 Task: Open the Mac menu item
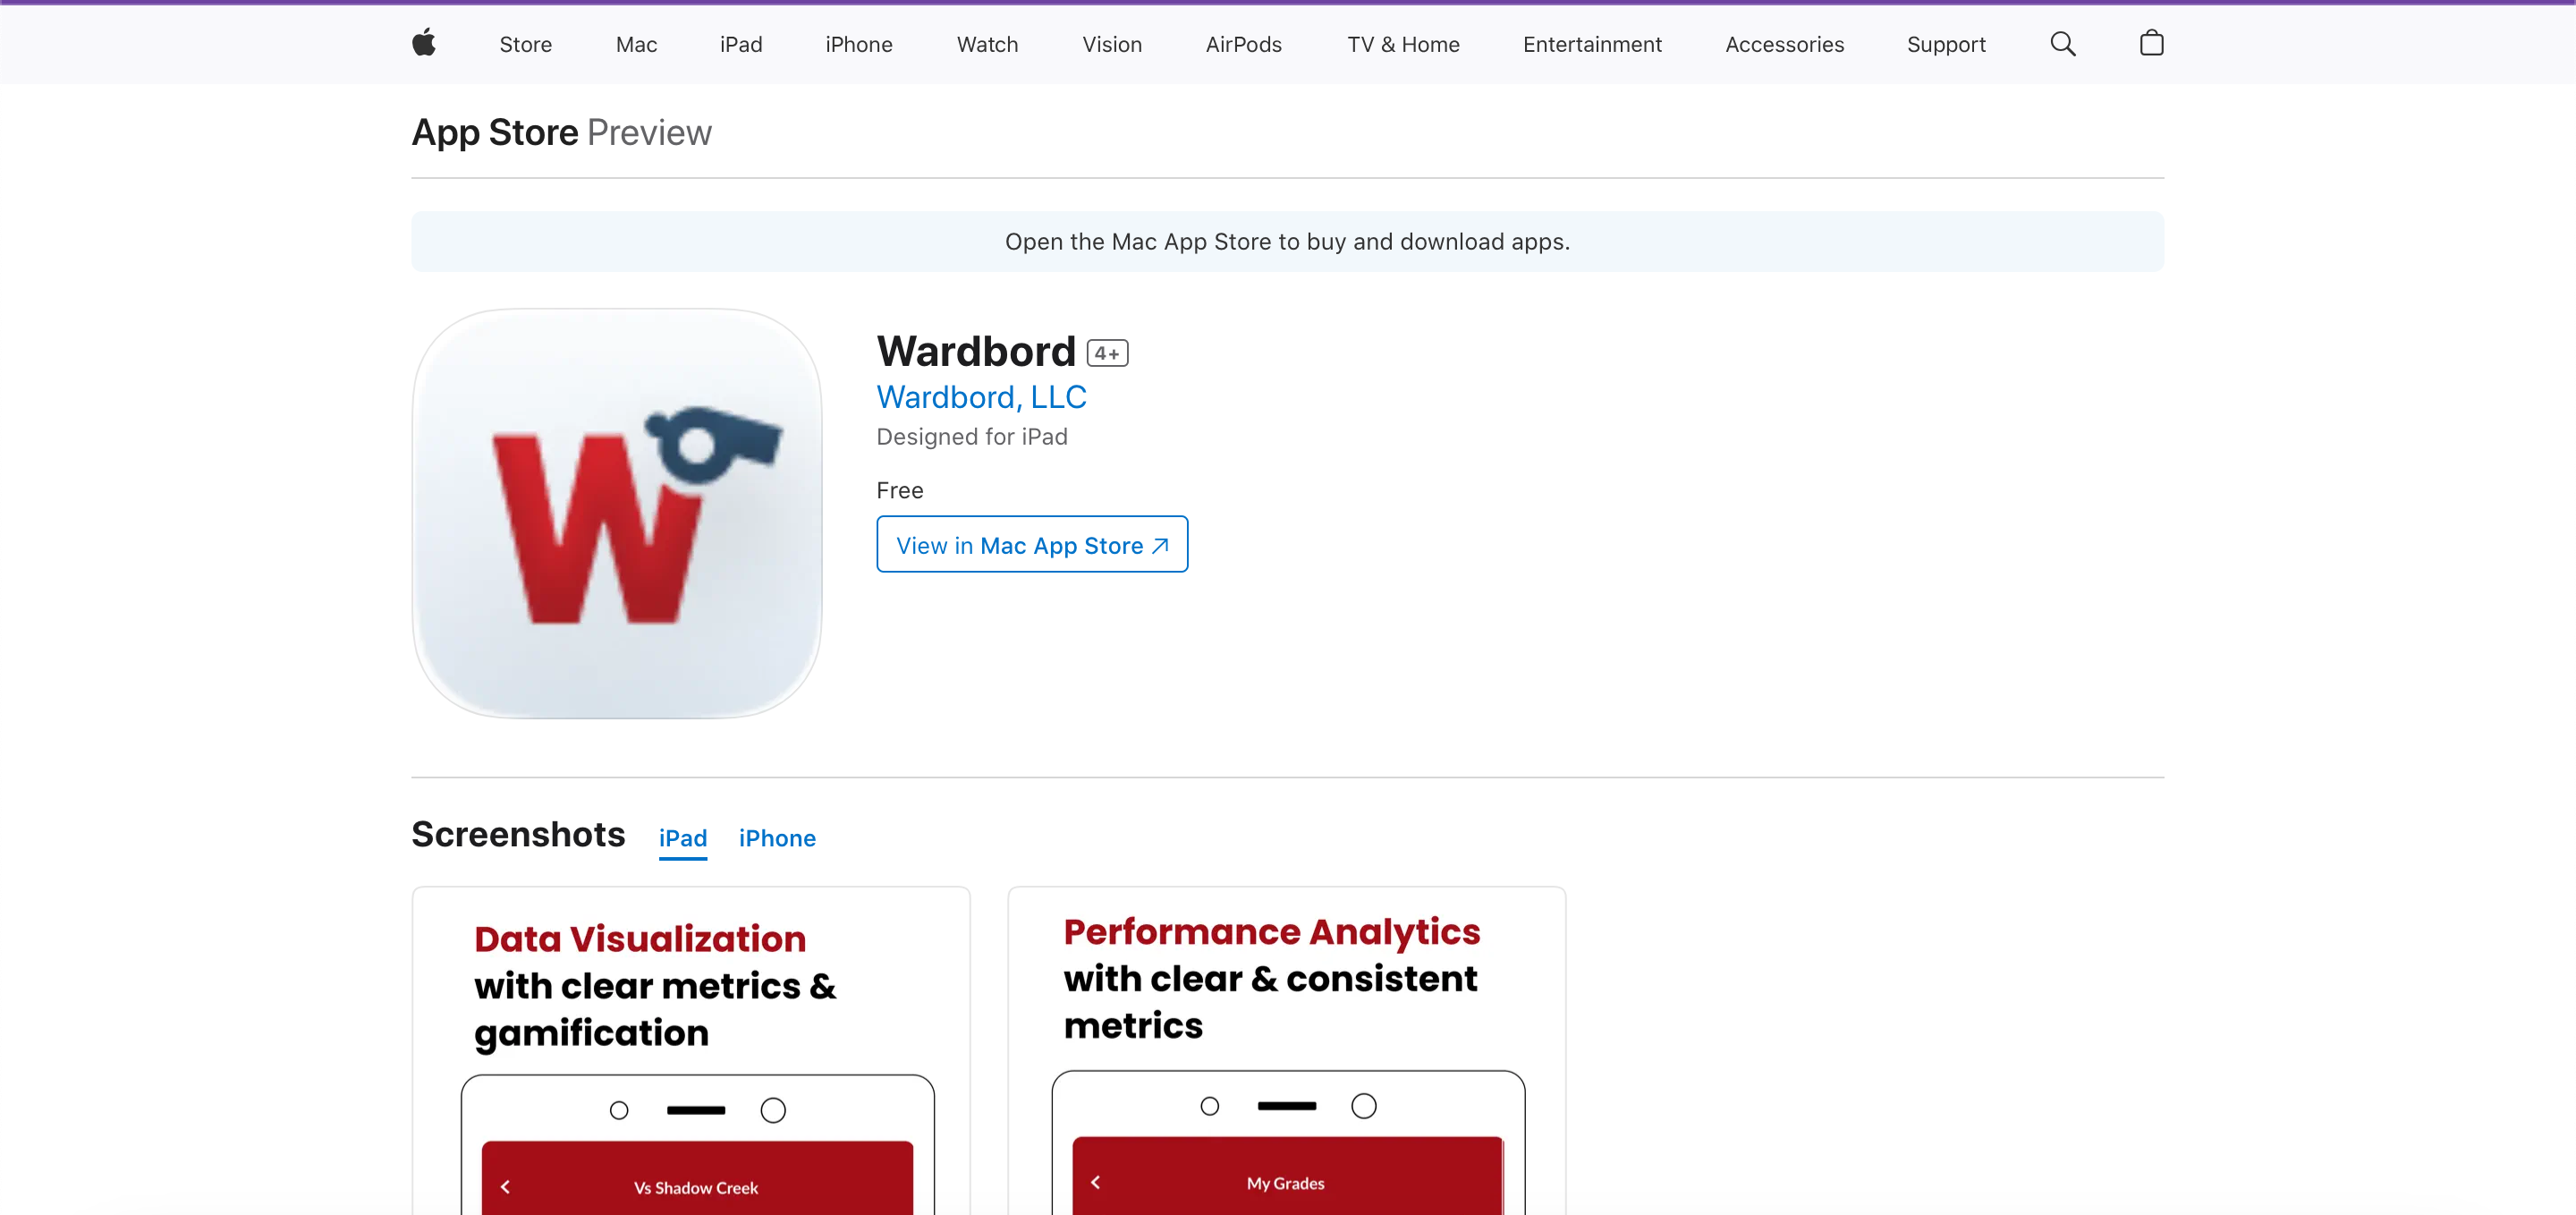coord(636,44)
